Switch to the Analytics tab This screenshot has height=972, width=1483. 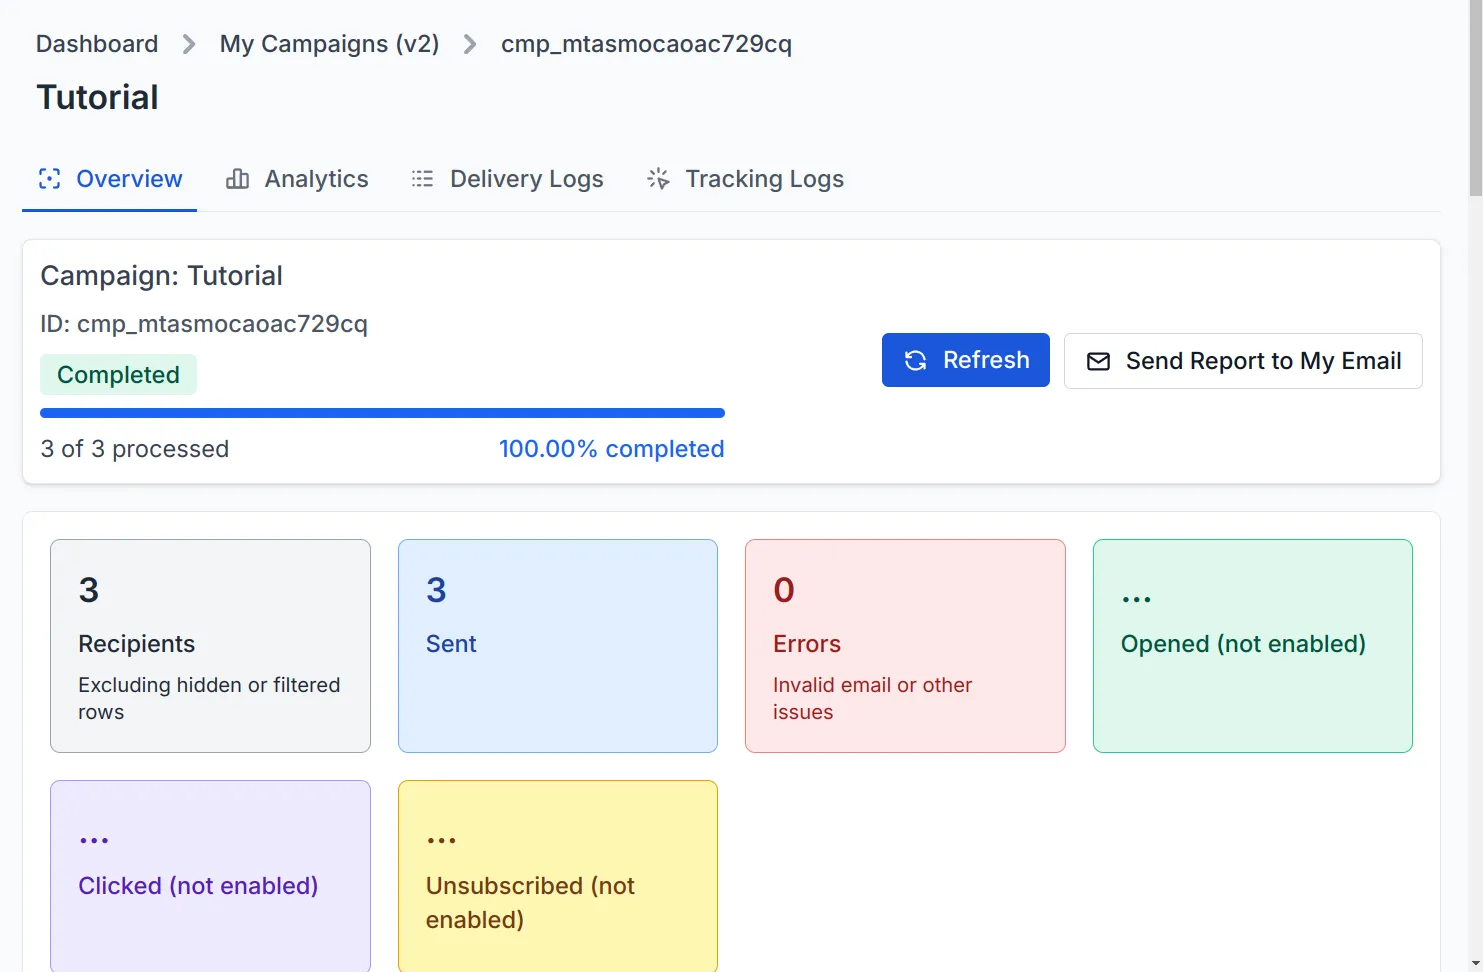[297, 178]
